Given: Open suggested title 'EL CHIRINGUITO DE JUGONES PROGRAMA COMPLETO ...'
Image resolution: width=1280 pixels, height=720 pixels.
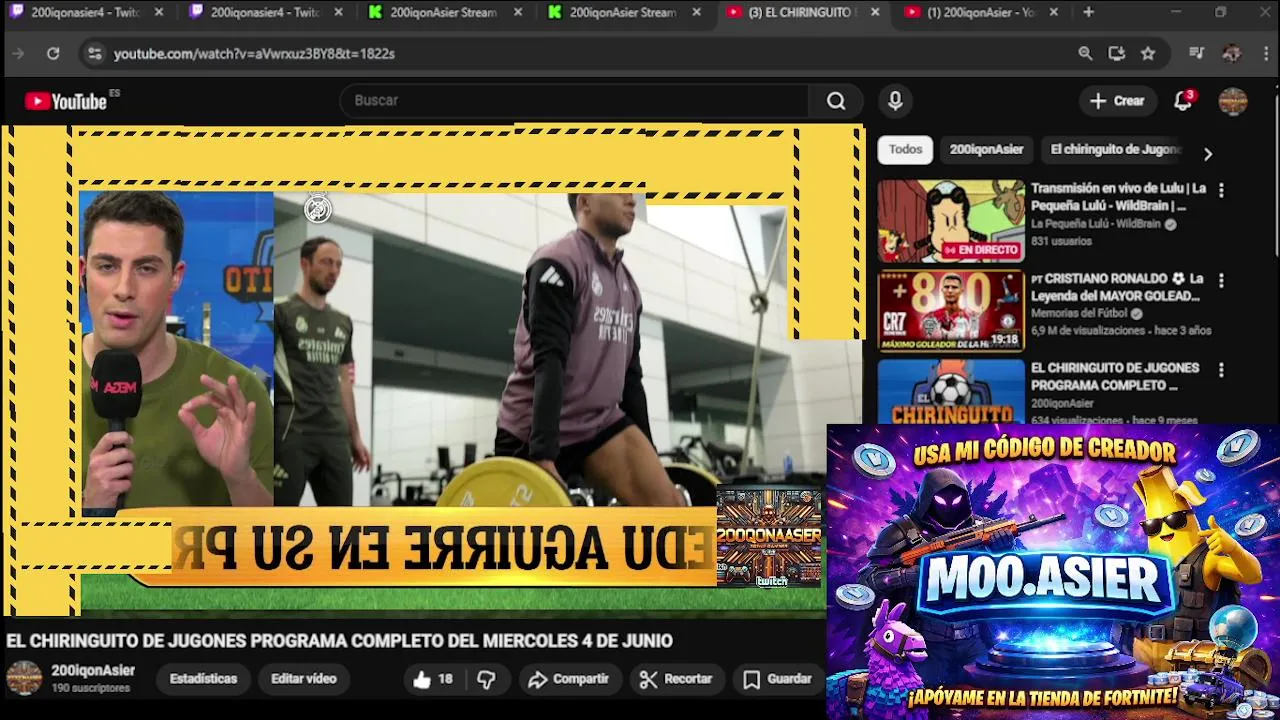Looking at the screenshot, I should click(1115, 377).
